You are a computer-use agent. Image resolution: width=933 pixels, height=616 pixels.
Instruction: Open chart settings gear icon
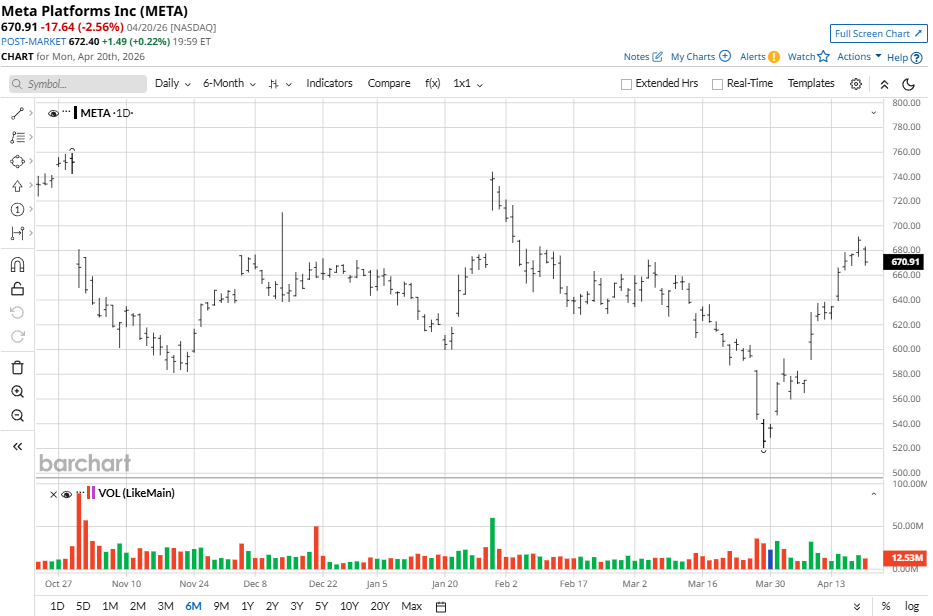tap(856, 84)
